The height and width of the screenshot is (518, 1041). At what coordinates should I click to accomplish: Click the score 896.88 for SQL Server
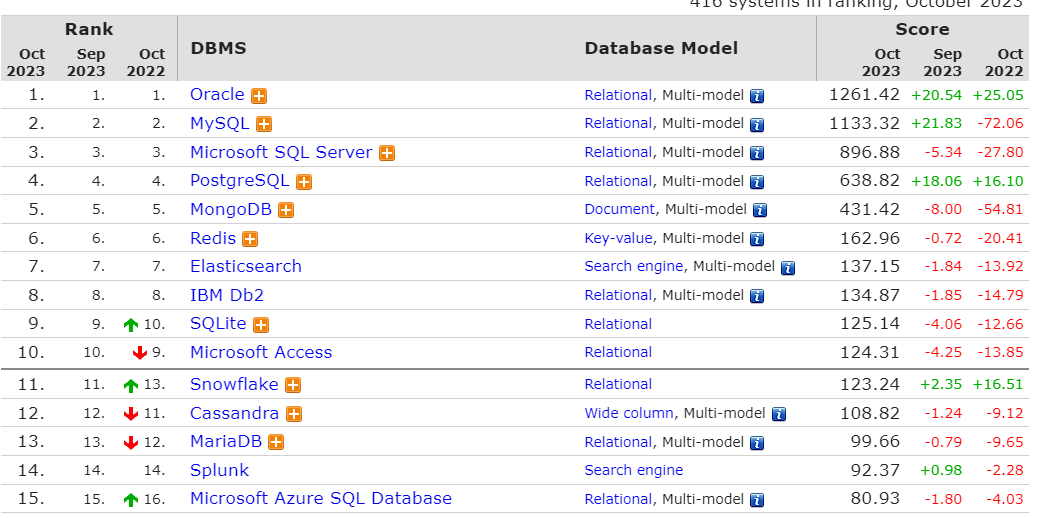coord(870,151)
